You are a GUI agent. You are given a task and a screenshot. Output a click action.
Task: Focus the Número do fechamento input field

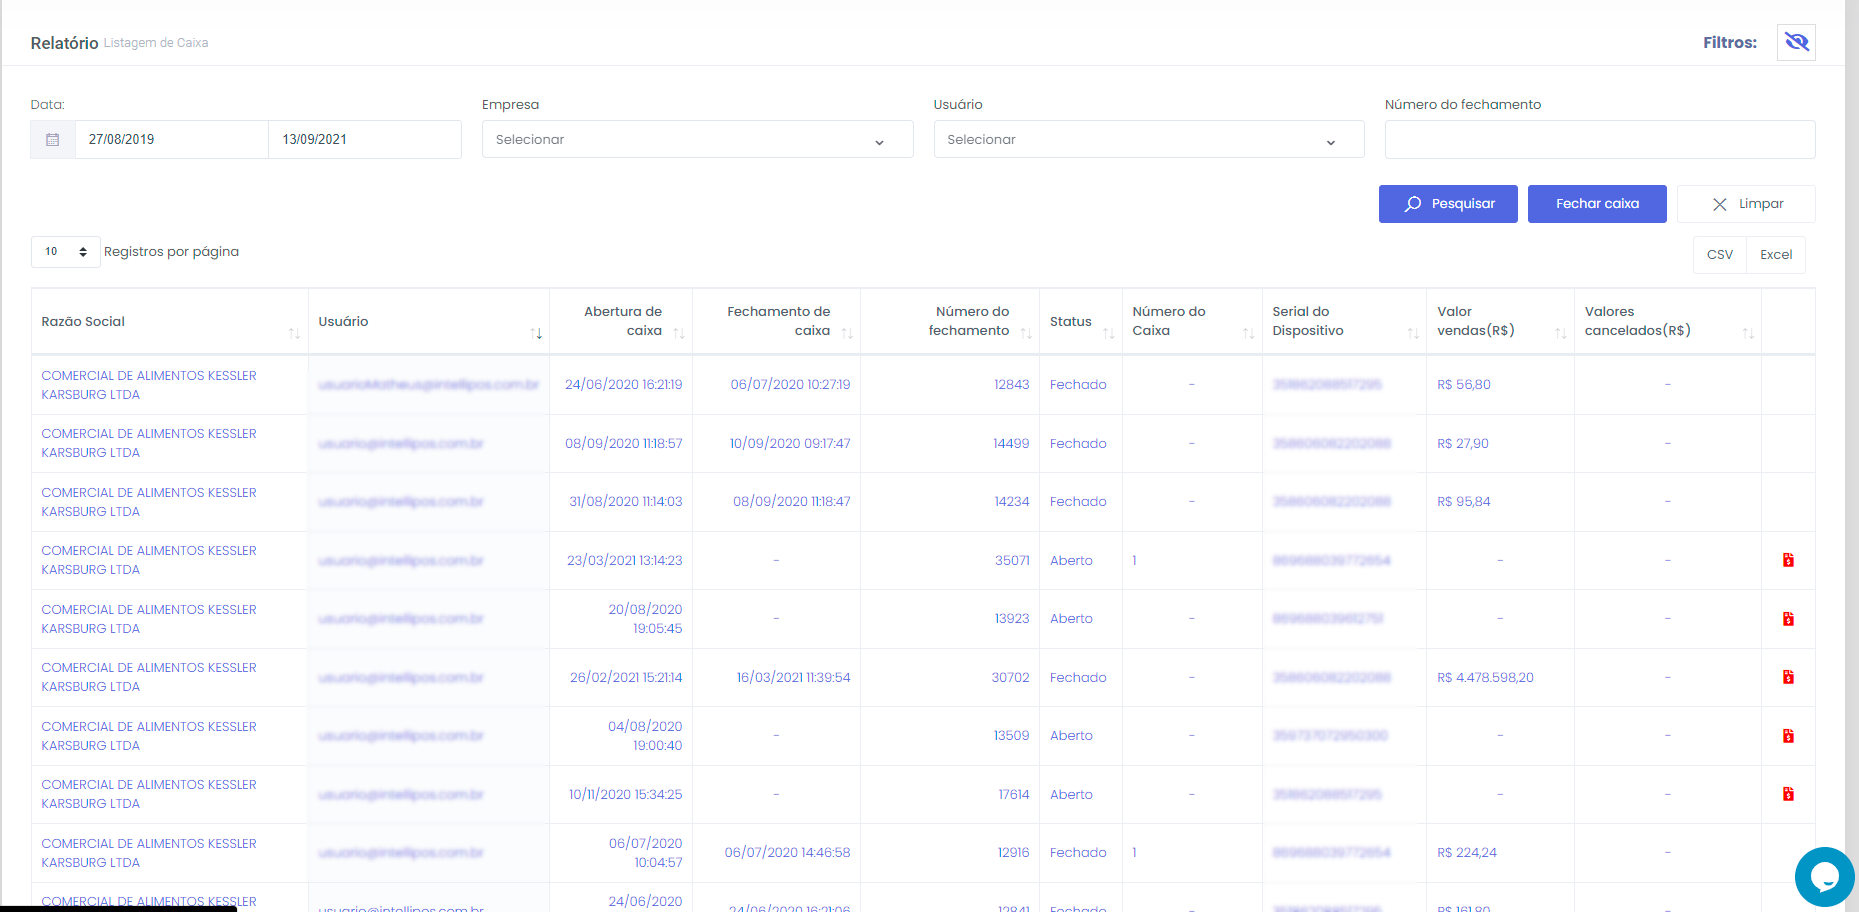tap(1599, 140)
